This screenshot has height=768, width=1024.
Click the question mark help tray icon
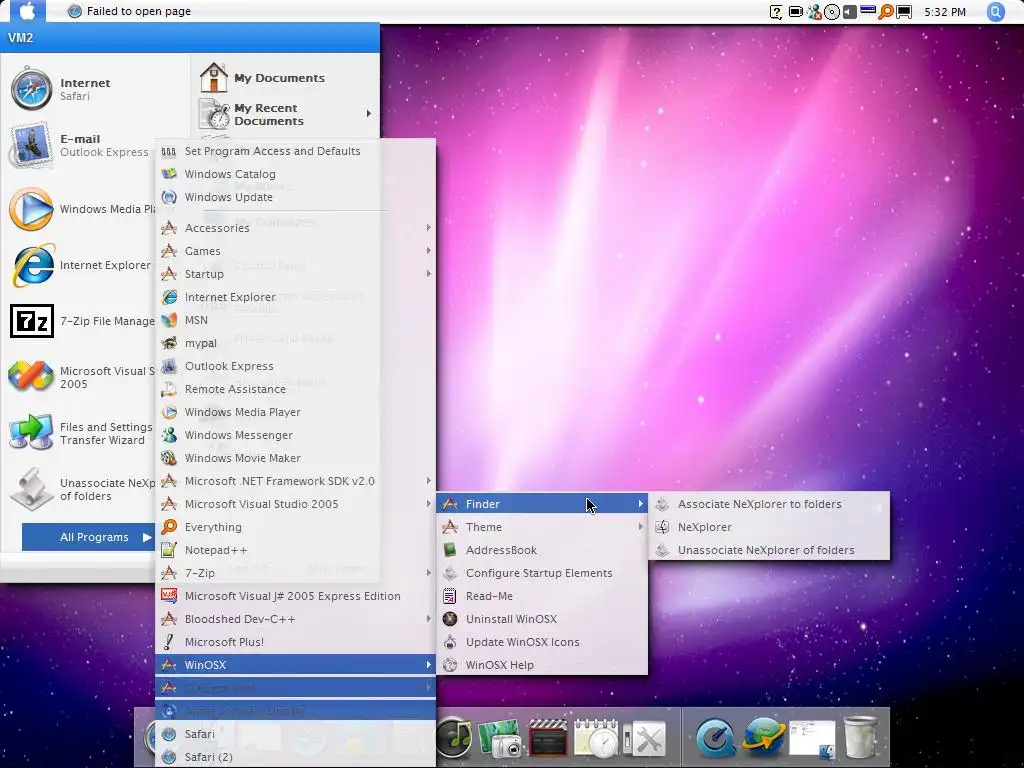click(x=776, y=12)
